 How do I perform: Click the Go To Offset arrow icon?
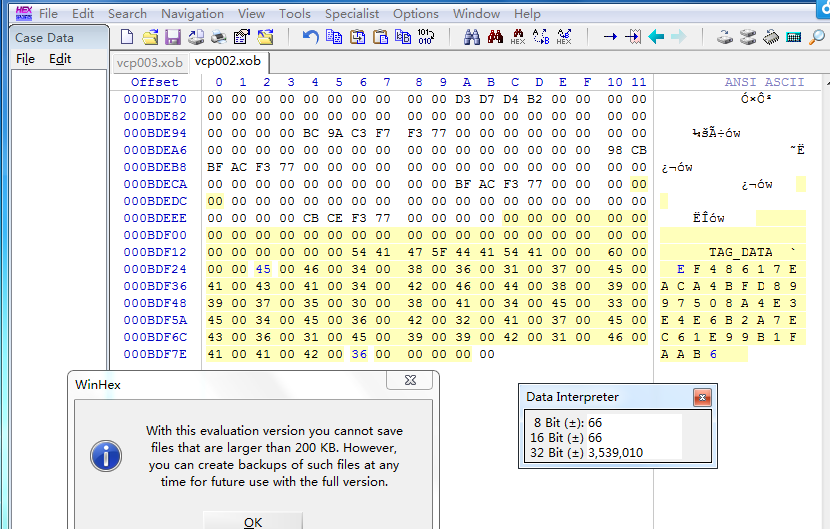coord(610,37)
